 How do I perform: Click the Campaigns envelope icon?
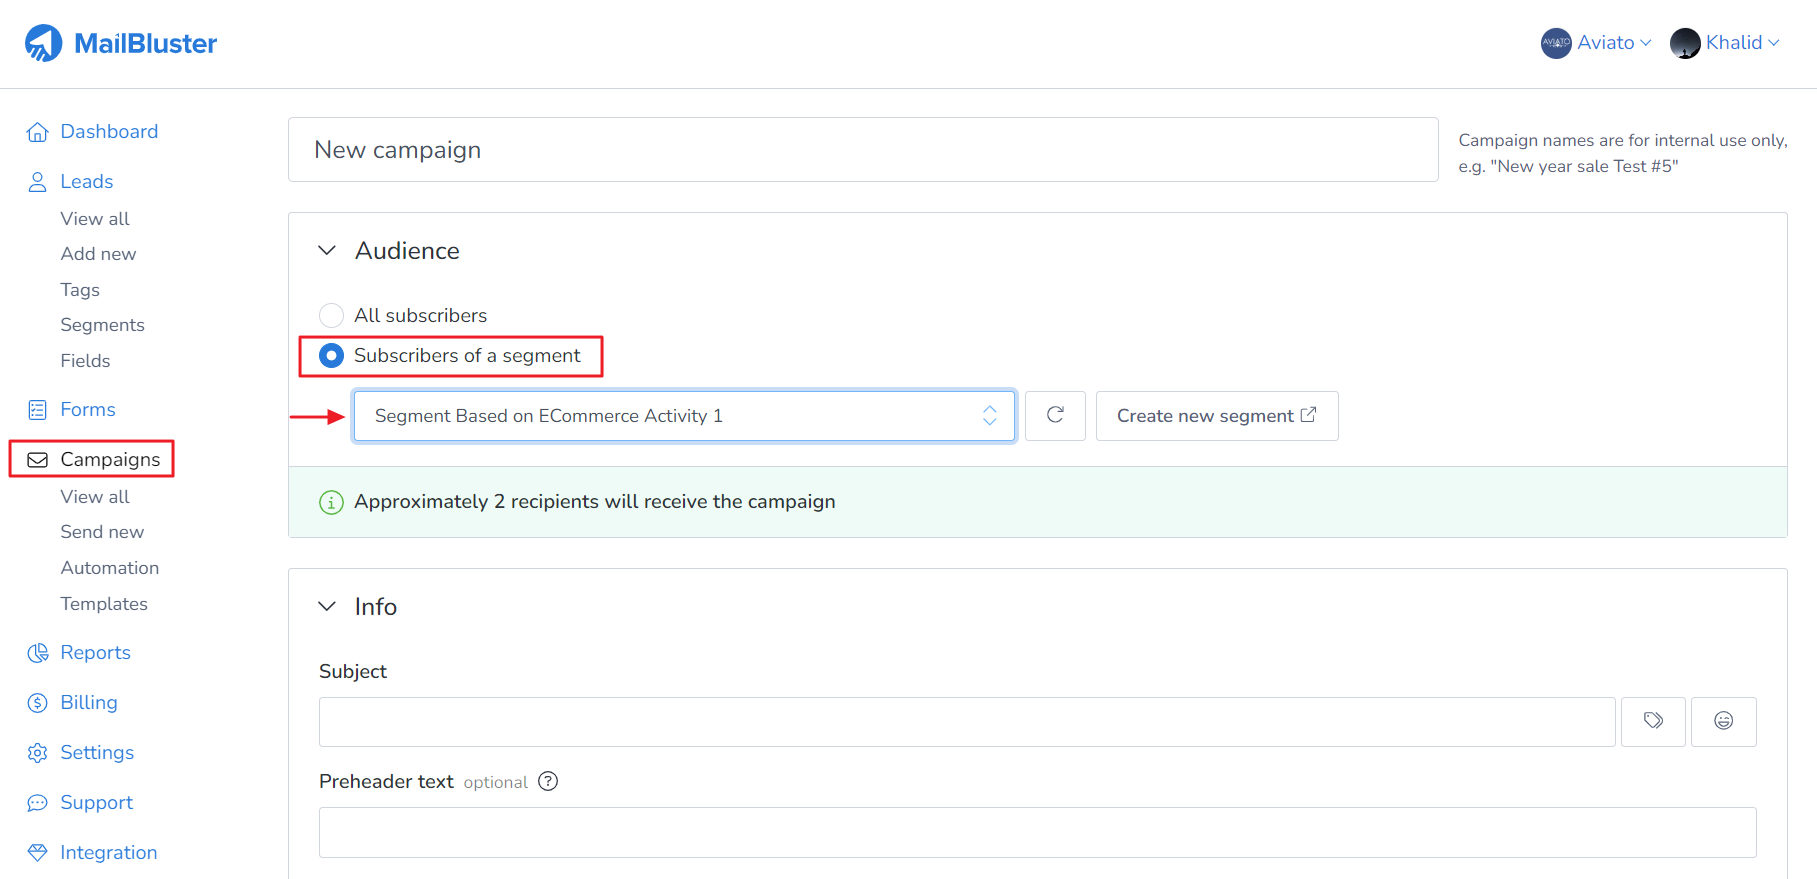tap(38, 460)
